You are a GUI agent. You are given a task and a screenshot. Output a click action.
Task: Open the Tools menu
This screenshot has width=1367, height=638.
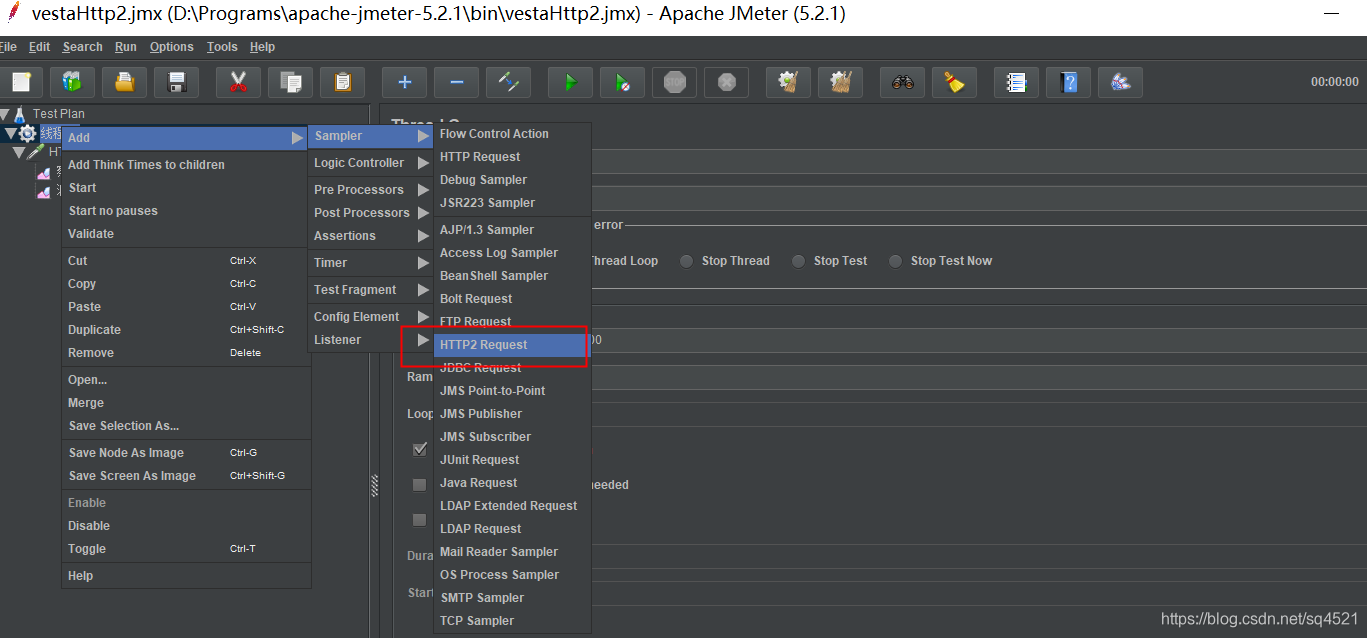(x=222, y=47)
